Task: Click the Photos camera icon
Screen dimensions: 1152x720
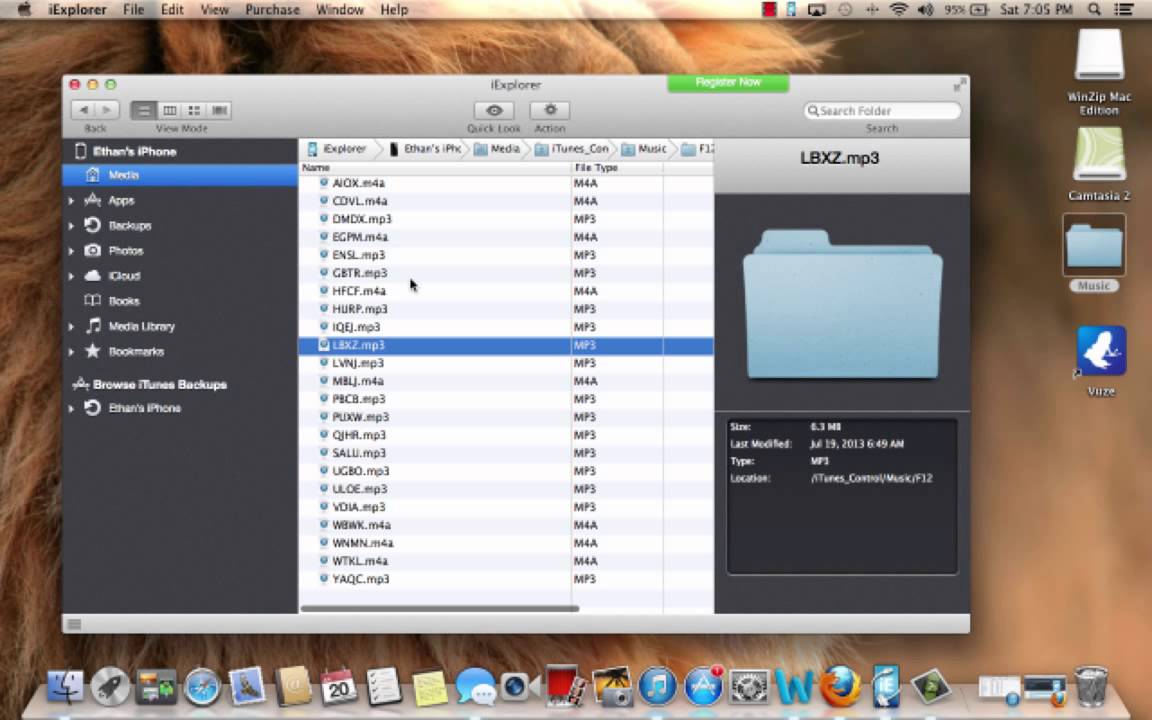Action: coord(93,251)
